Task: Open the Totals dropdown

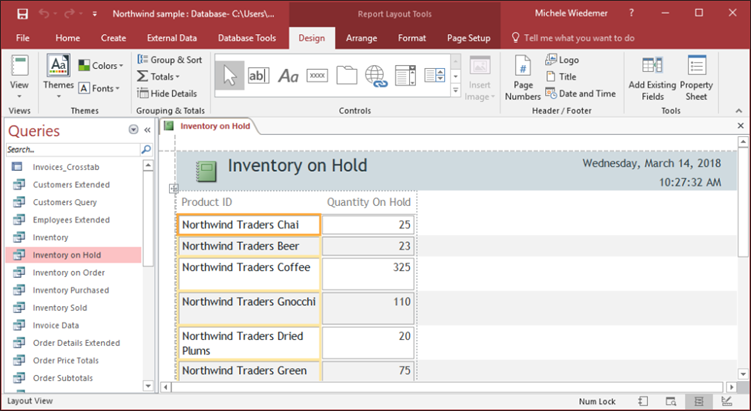Action: click(x=158, y=77)
